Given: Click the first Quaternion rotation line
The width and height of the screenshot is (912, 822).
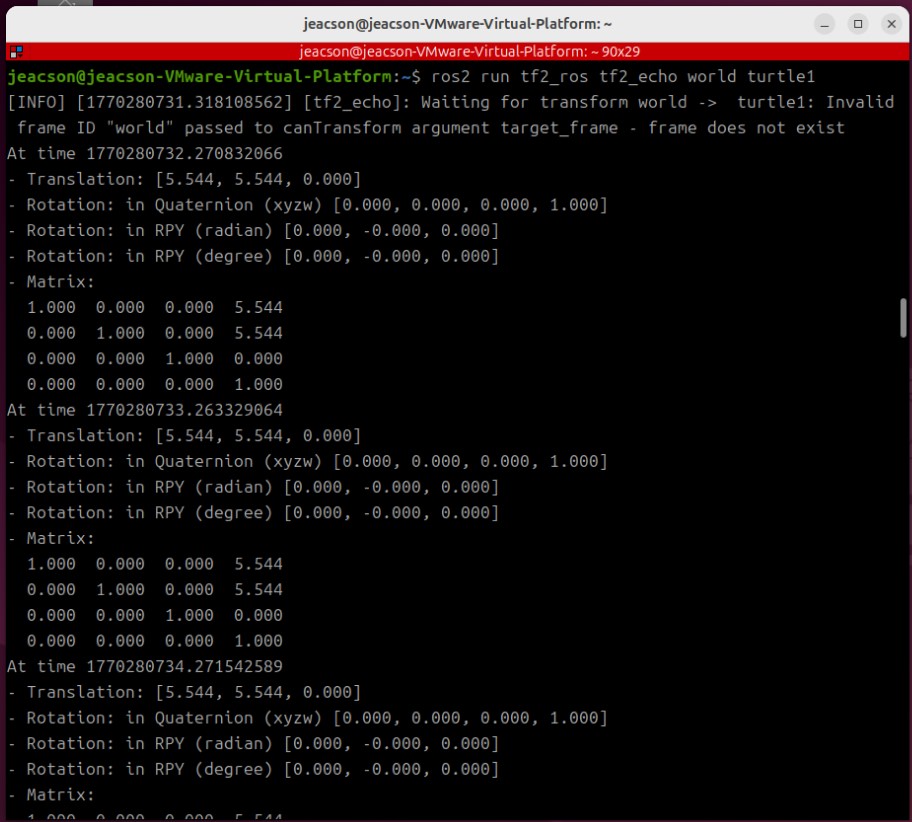Looking at the screenshot, I should tap(307, 205).
